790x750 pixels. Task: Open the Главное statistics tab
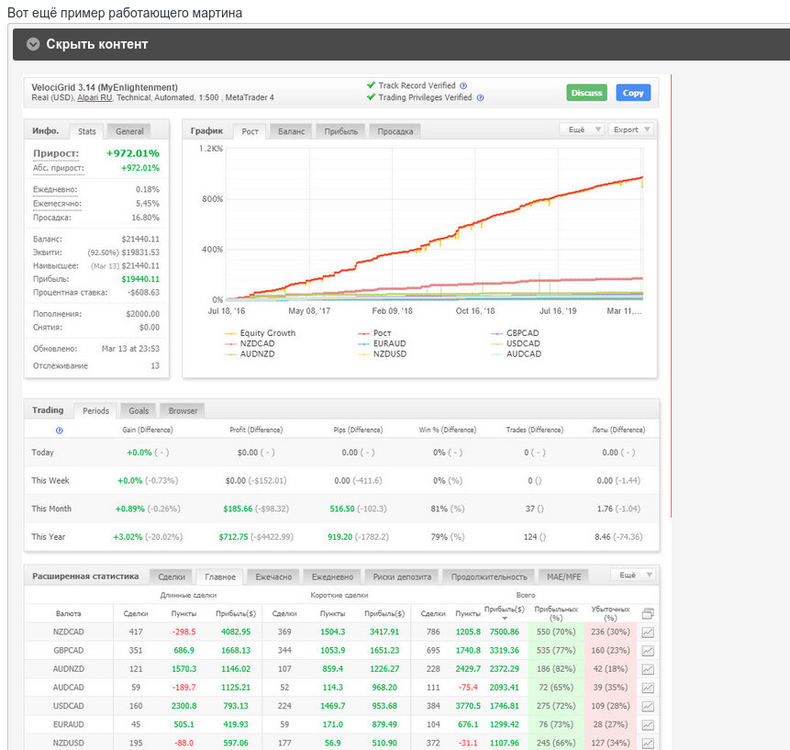coord(220,577)
